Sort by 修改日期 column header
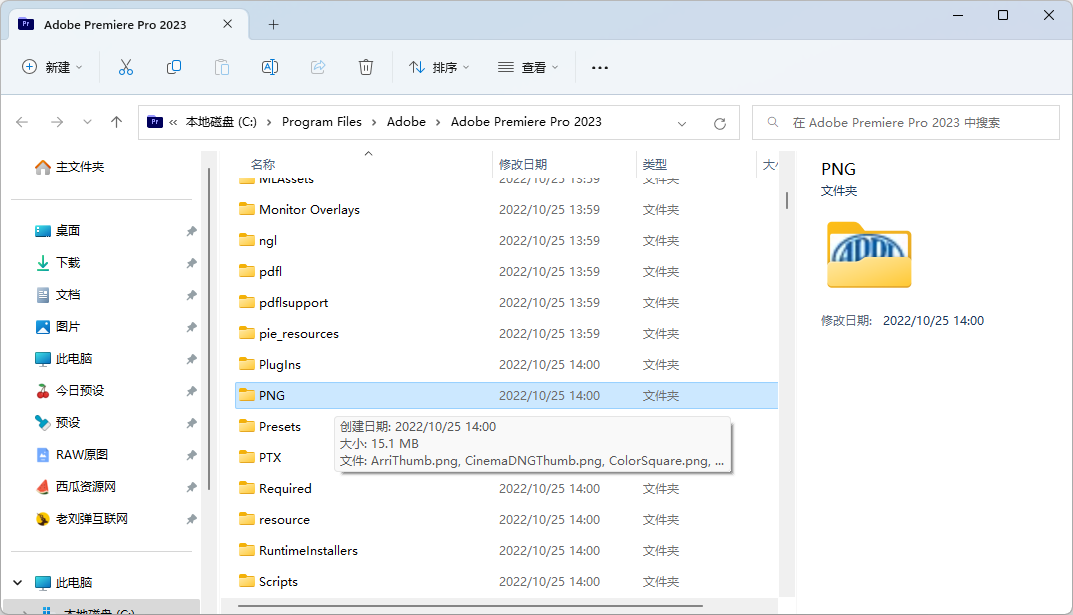 523,164
